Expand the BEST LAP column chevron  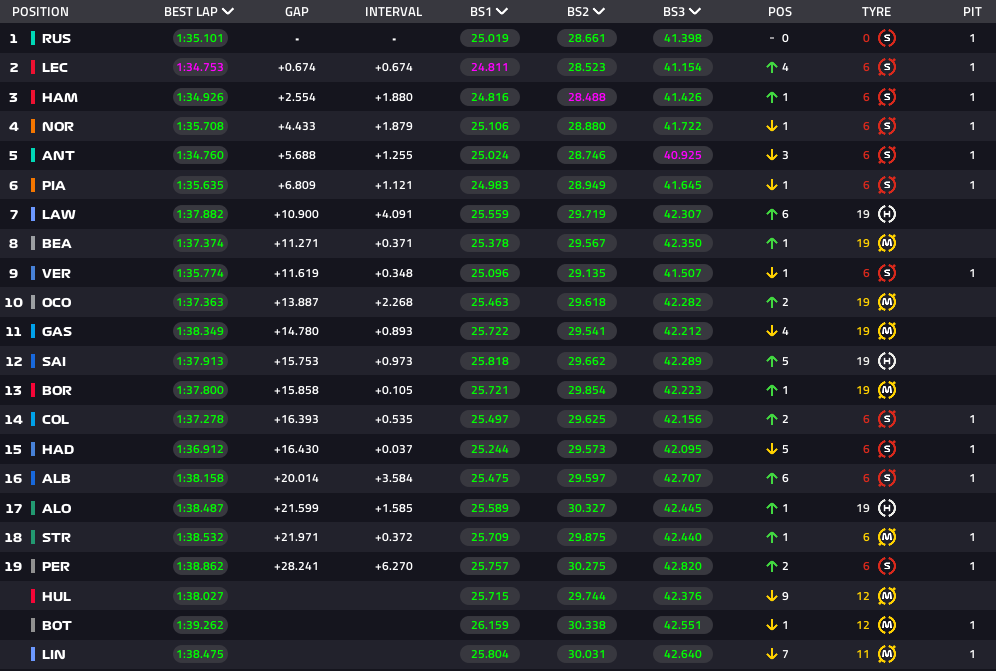pyautogui.click(x=229, y=12)
